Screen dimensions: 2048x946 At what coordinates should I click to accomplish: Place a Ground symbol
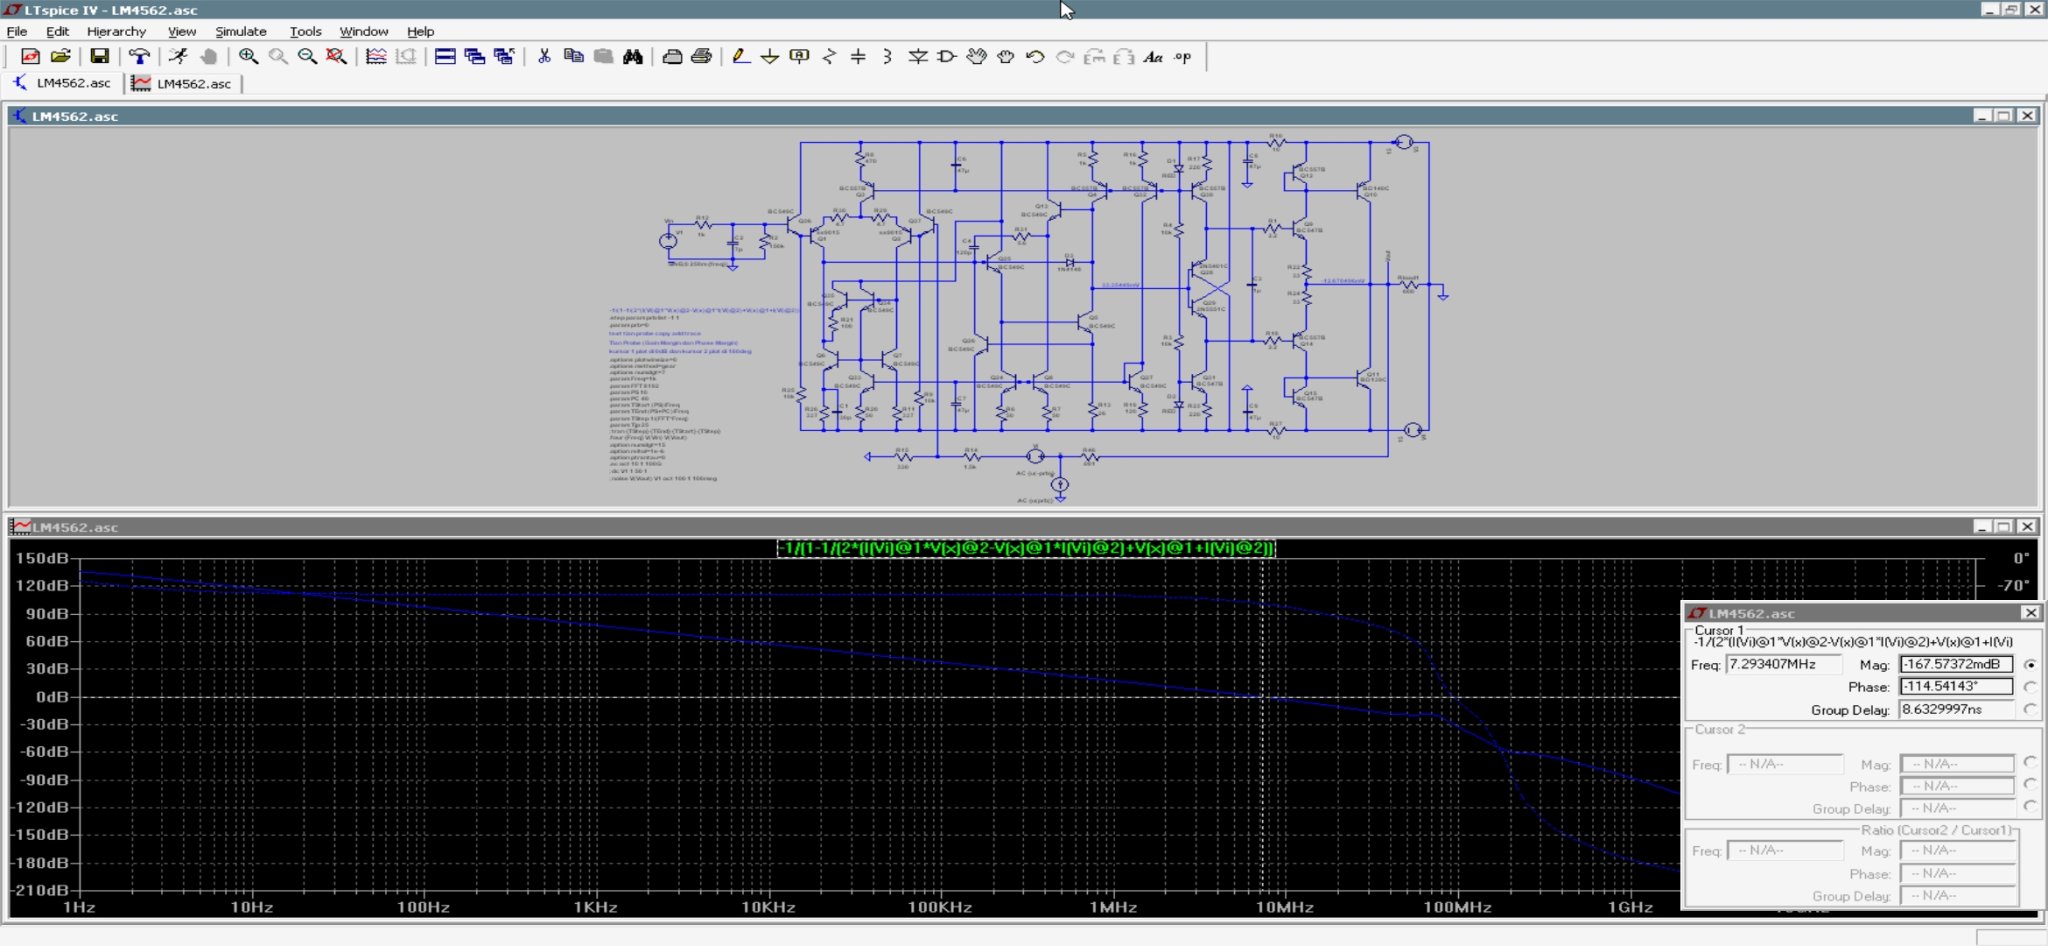(769, 57)
